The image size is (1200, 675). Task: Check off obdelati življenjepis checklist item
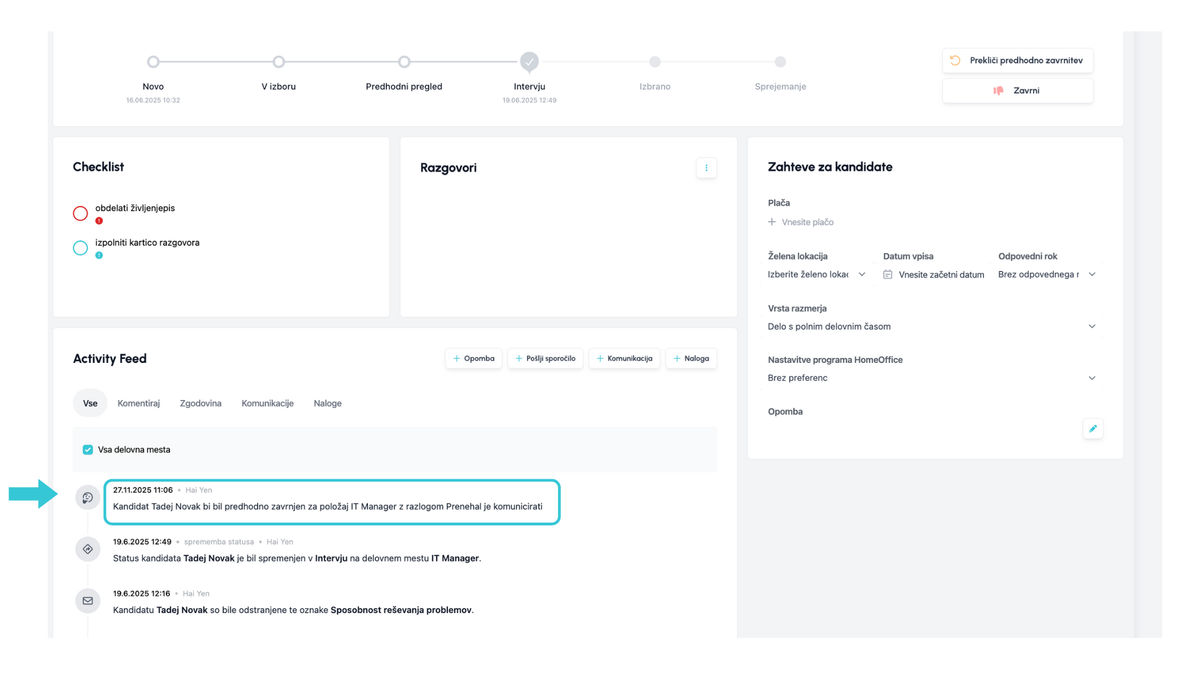click(x=81, y=213)
